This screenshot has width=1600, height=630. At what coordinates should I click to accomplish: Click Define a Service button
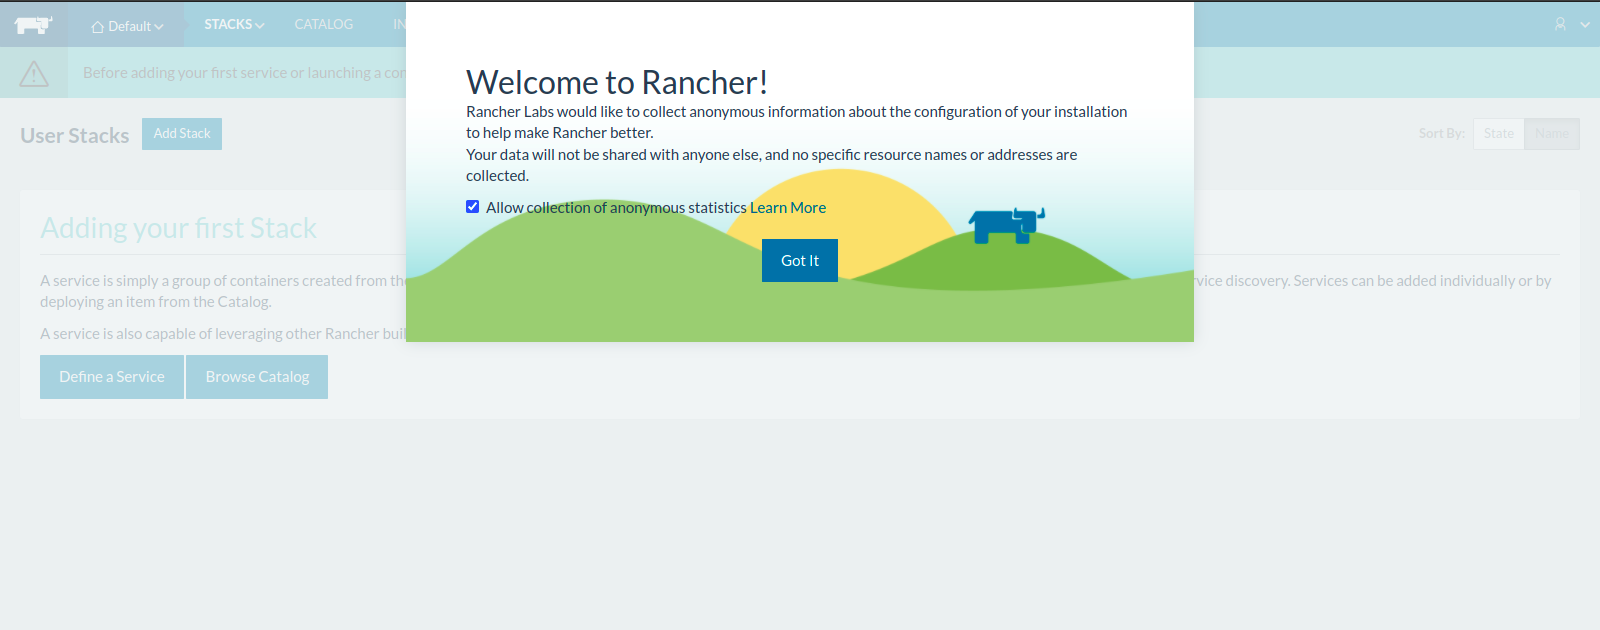(112, 377)
